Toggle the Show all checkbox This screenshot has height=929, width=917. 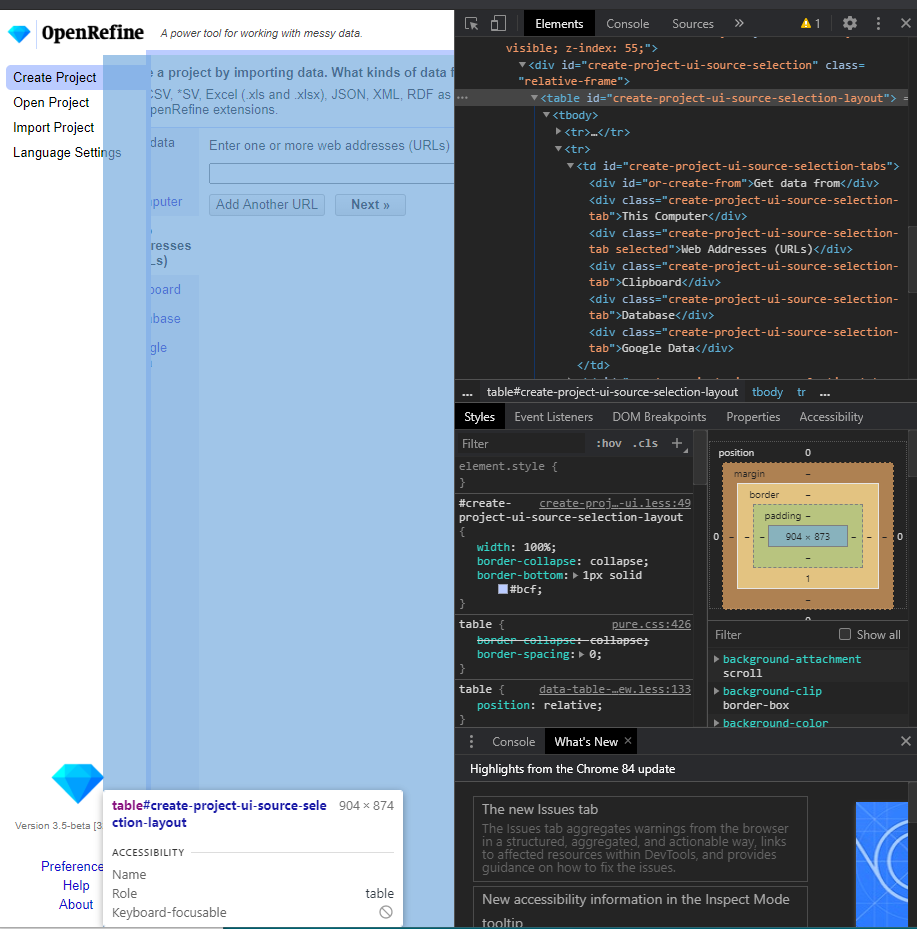coord(845,634)
